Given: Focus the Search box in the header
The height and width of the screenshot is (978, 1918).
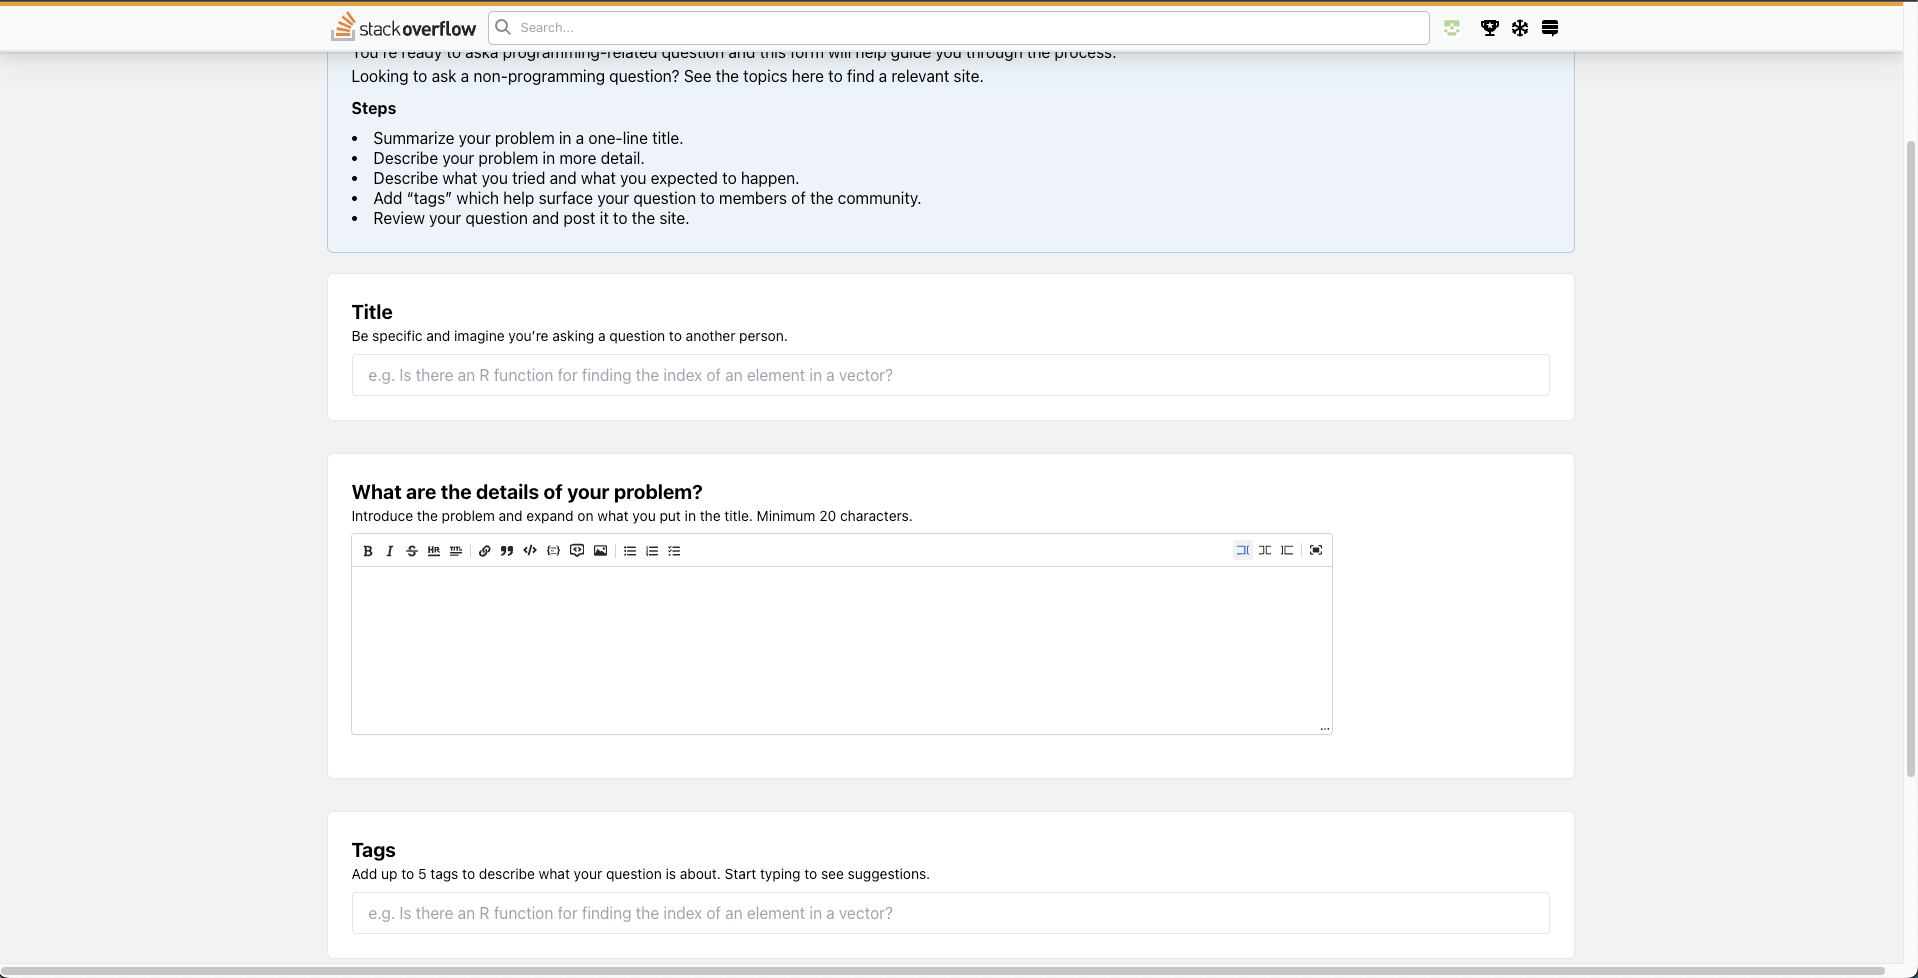Looking at the screenshot, I should point(959,28).
